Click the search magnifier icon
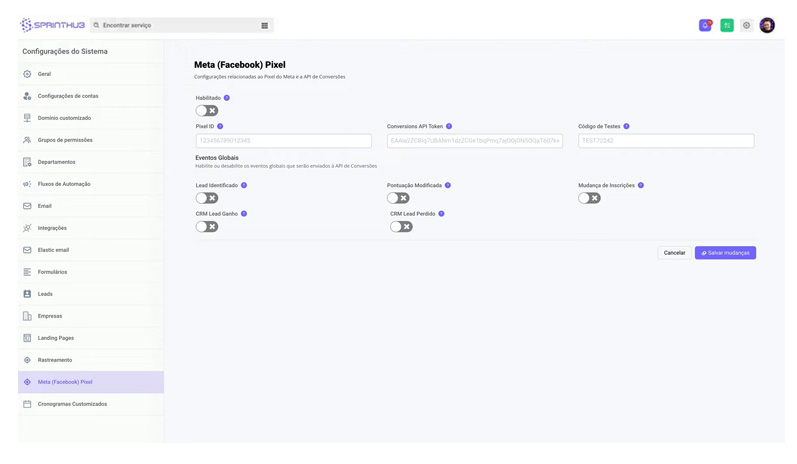This screenshot has width=797, height=464. (x=96, y=25)
